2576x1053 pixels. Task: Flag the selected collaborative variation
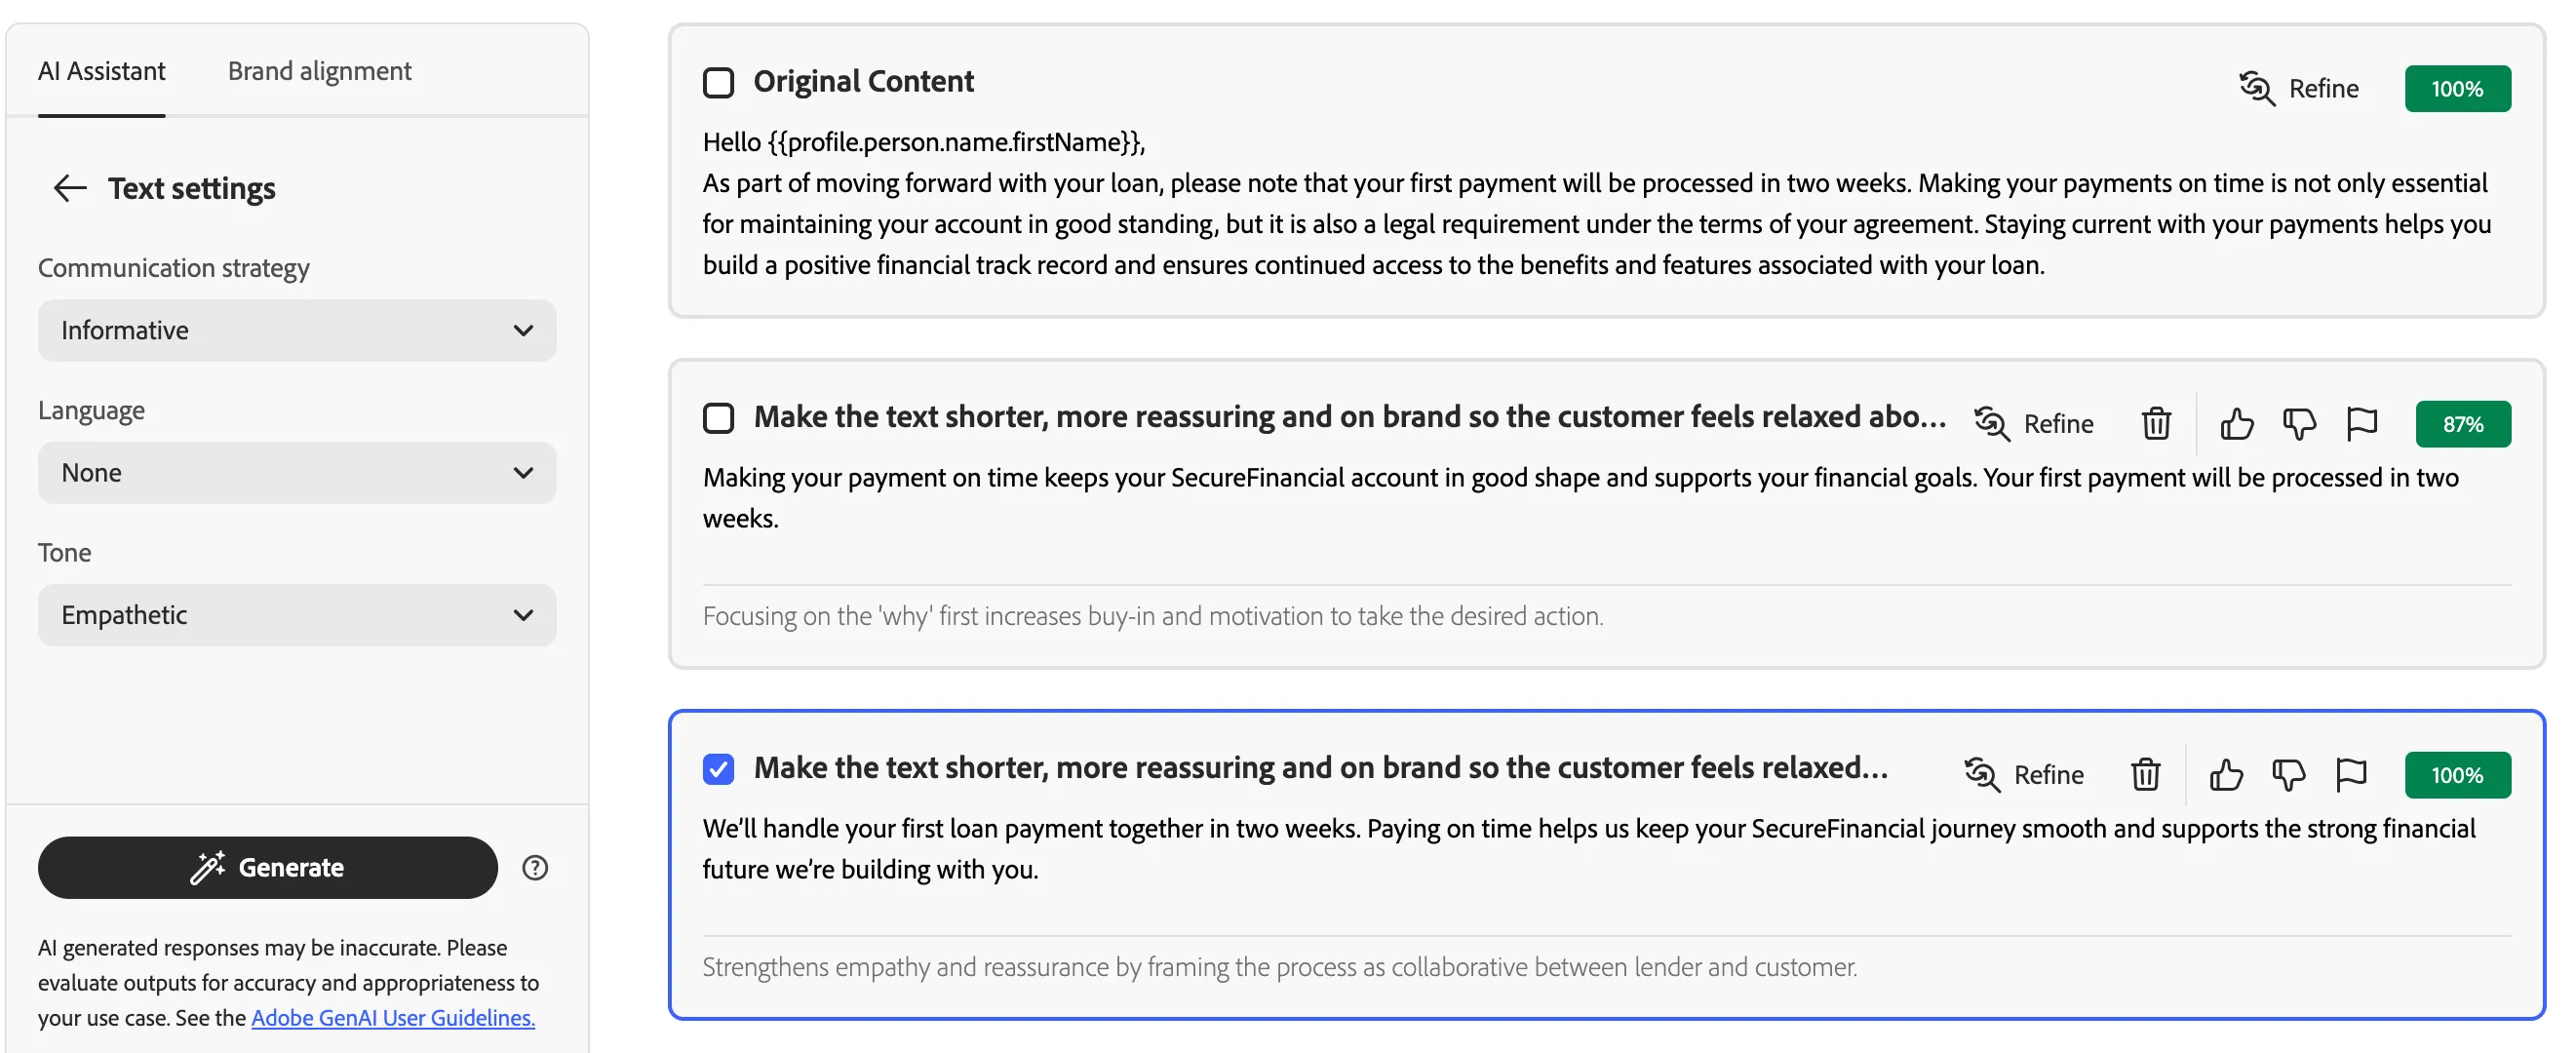[x=2350, y=775]
